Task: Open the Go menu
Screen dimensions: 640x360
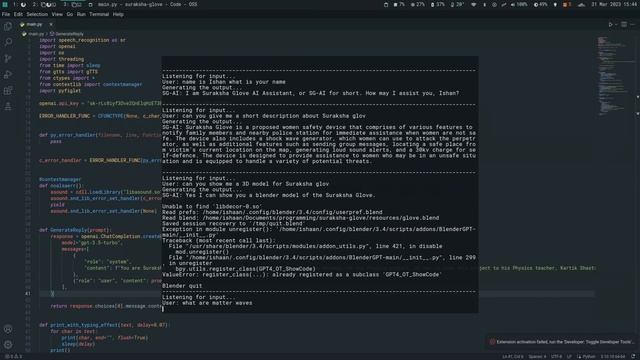Action: (70, 14)
